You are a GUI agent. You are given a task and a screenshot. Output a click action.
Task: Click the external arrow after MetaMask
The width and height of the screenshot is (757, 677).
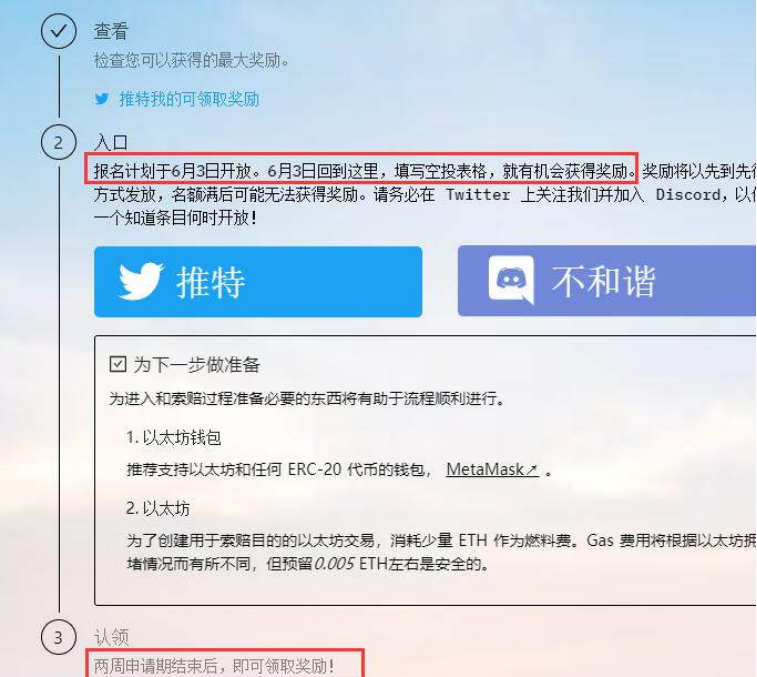(x=532, y=469)
